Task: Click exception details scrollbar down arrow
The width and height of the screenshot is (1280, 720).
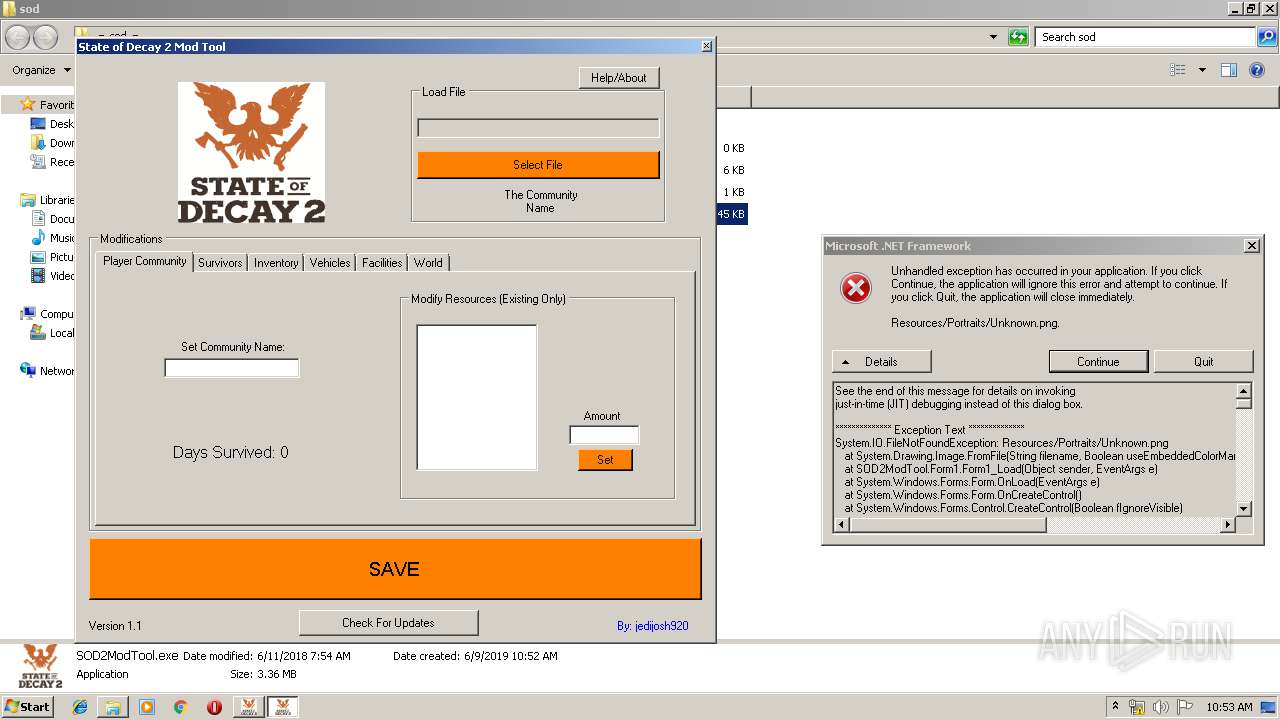Action: pos(1244,508)
